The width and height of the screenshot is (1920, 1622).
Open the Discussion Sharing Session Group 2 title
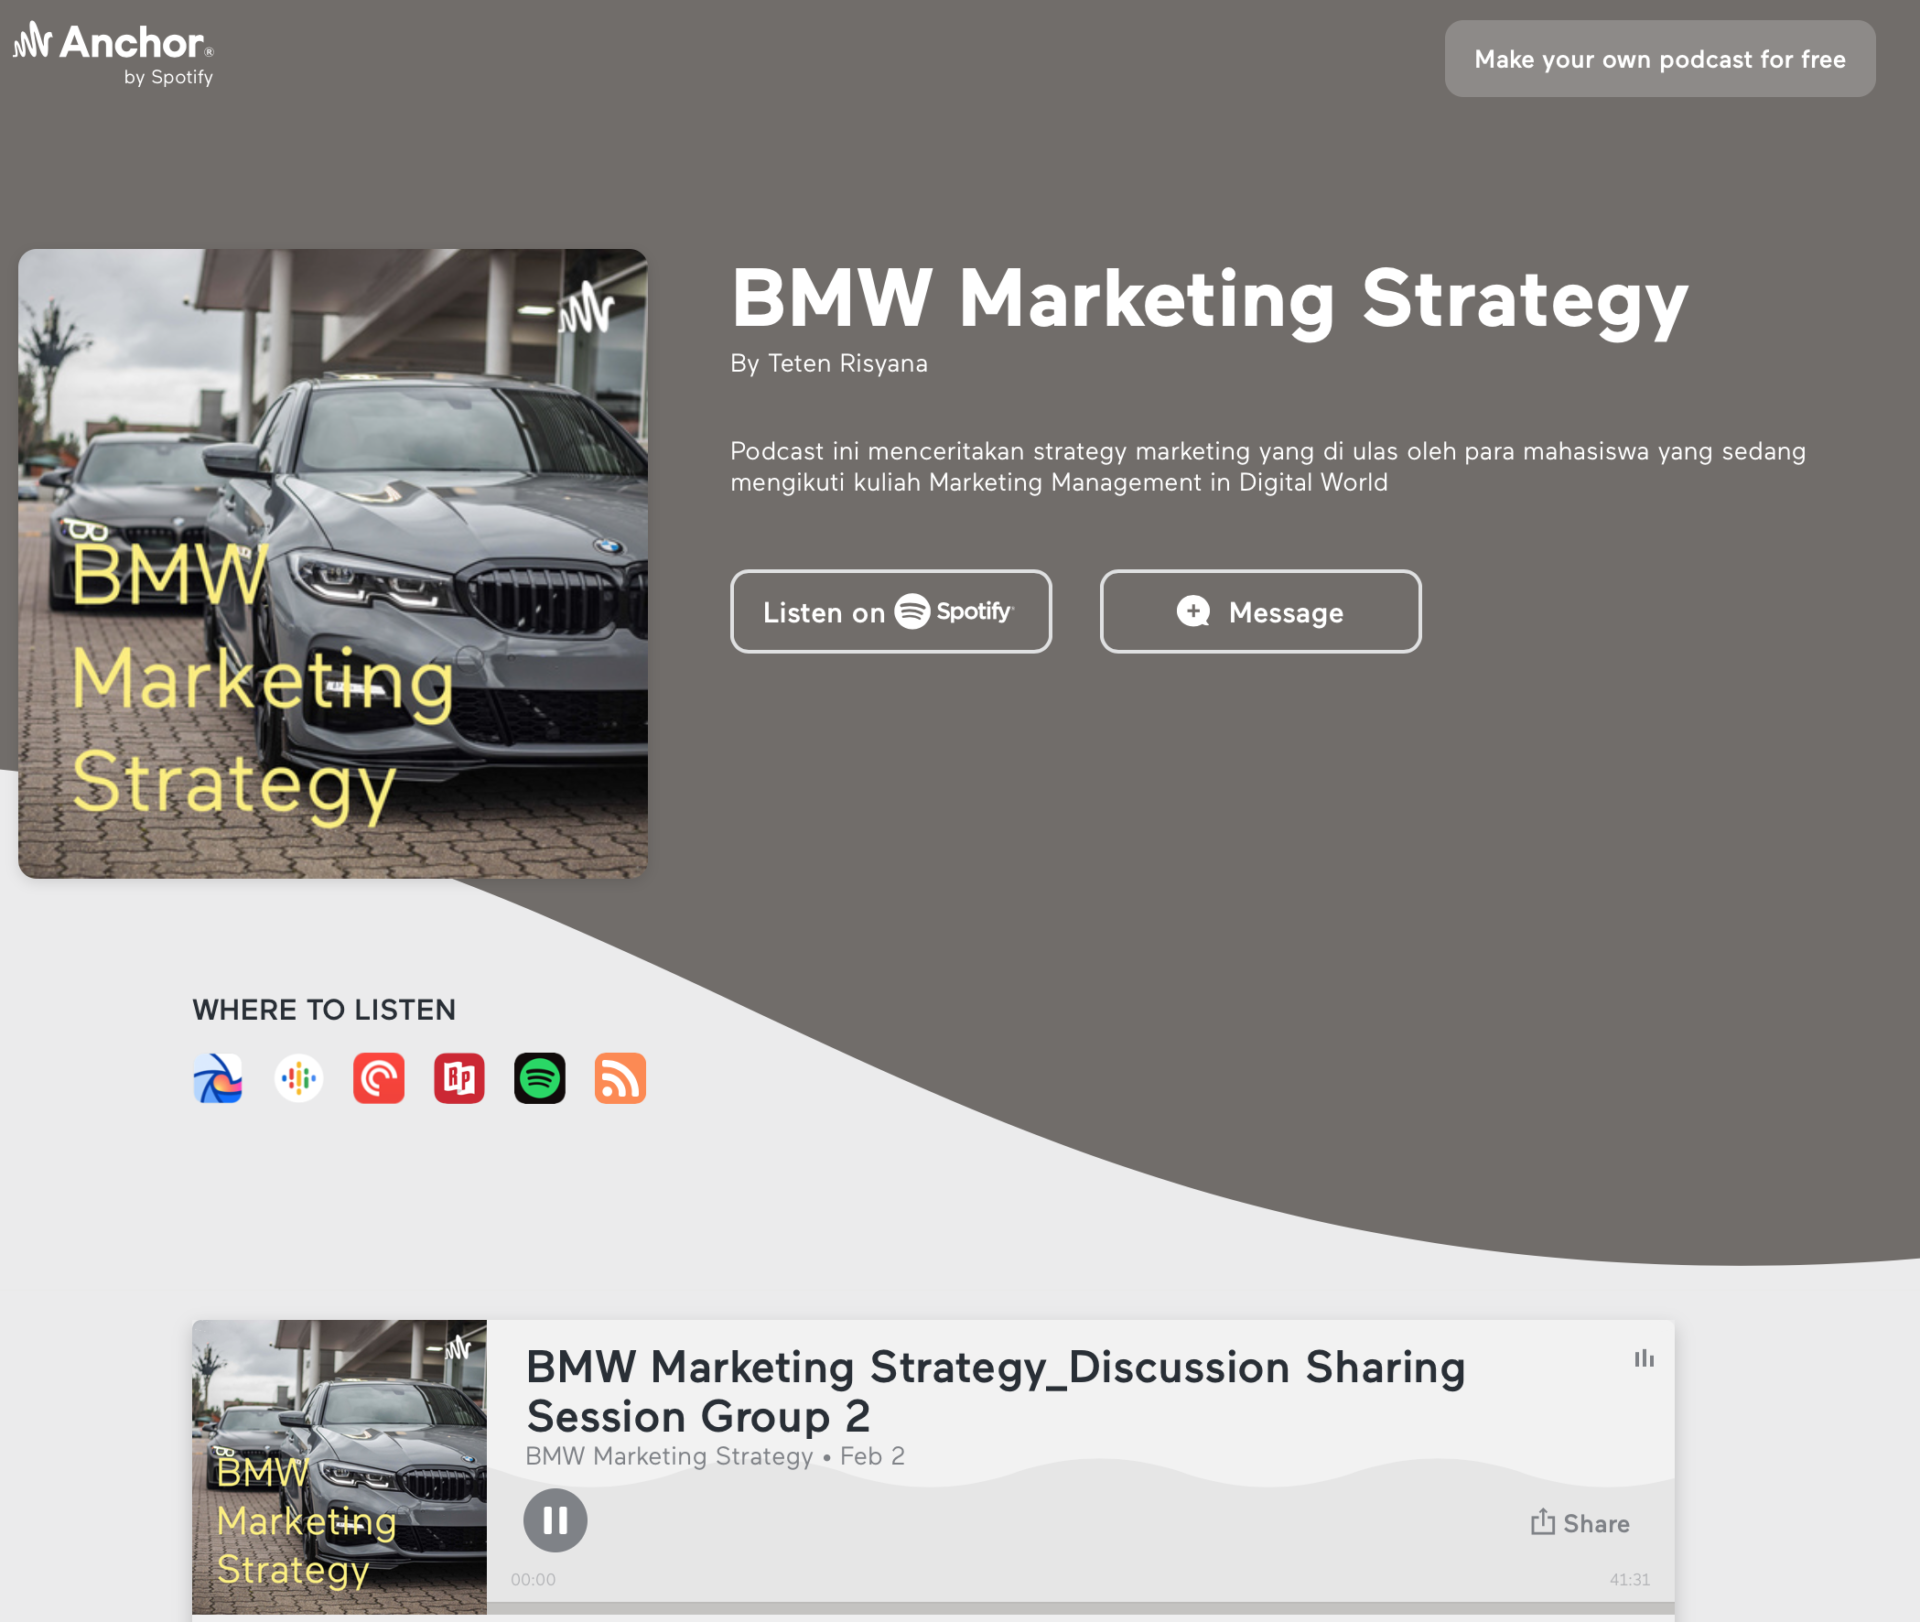[x=995, y=1391]
